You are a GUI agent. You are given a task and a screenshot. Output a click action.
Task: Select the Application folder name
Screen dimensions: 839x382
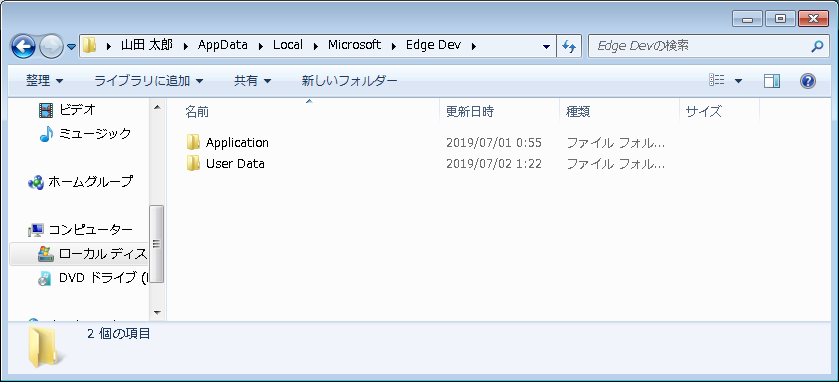[237, 143]
